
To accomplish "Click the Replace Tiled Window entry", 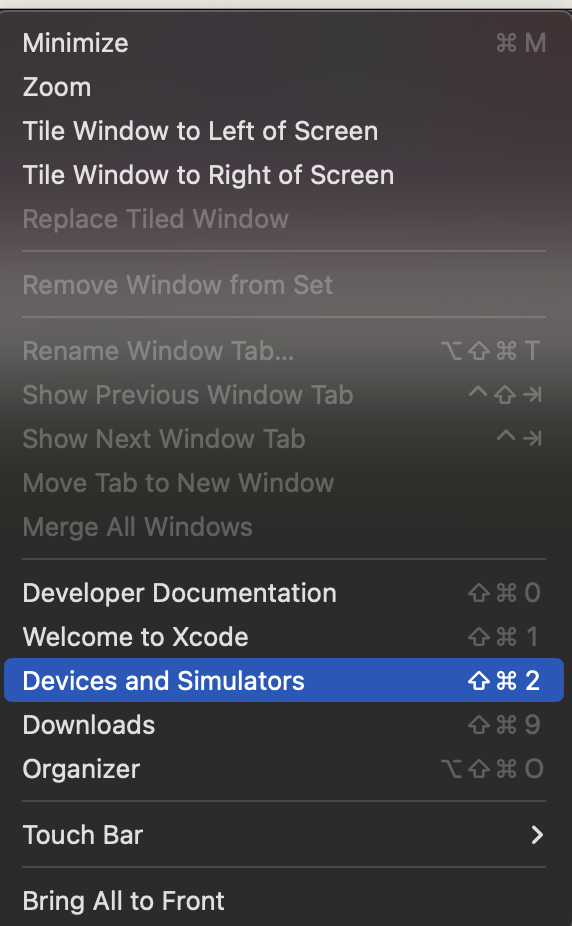I will click(x=284, y=219).
